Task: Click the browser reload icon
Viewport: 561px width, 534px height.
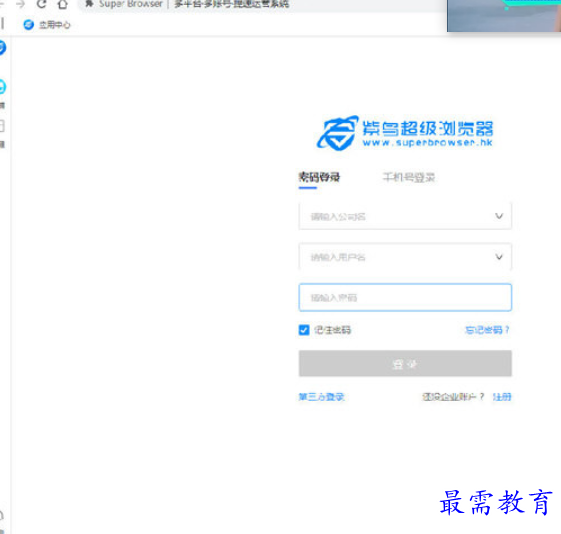Action: 42,4
